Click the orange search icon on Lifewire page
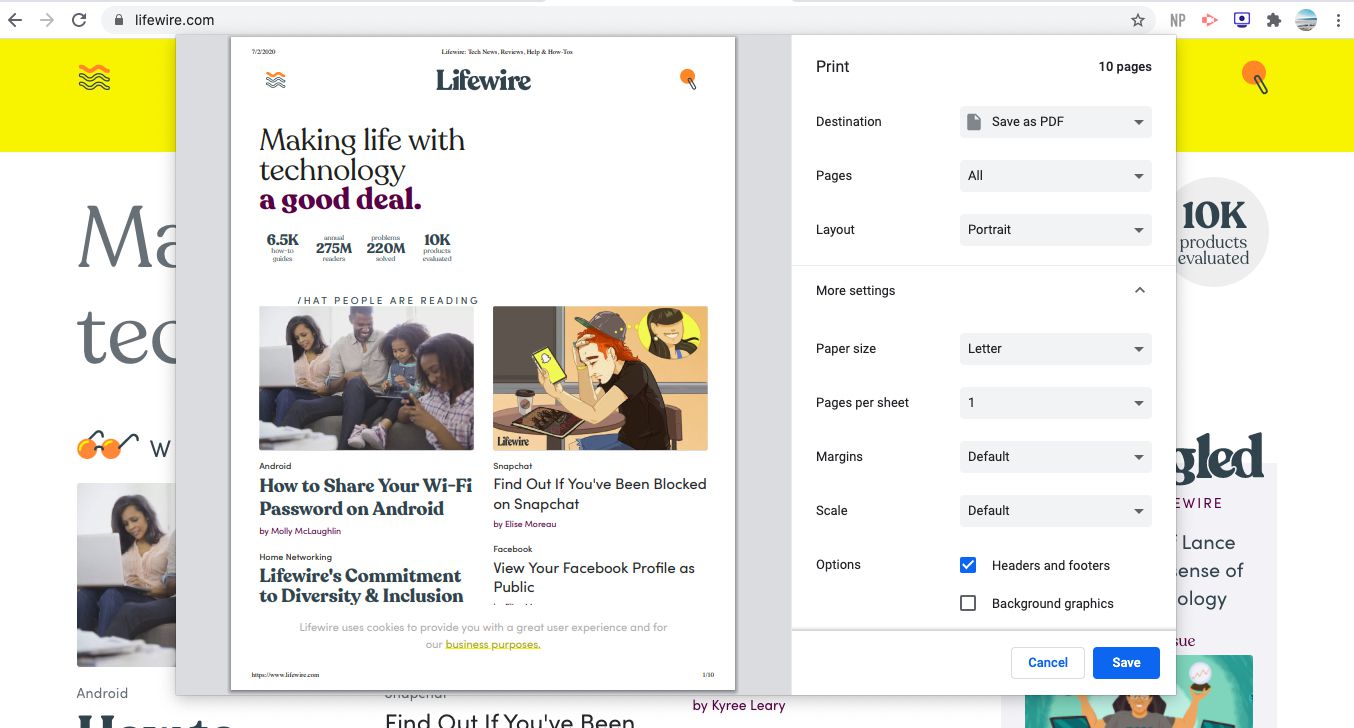This screenshot has height=728, width=1354. tap(1255, 77)
